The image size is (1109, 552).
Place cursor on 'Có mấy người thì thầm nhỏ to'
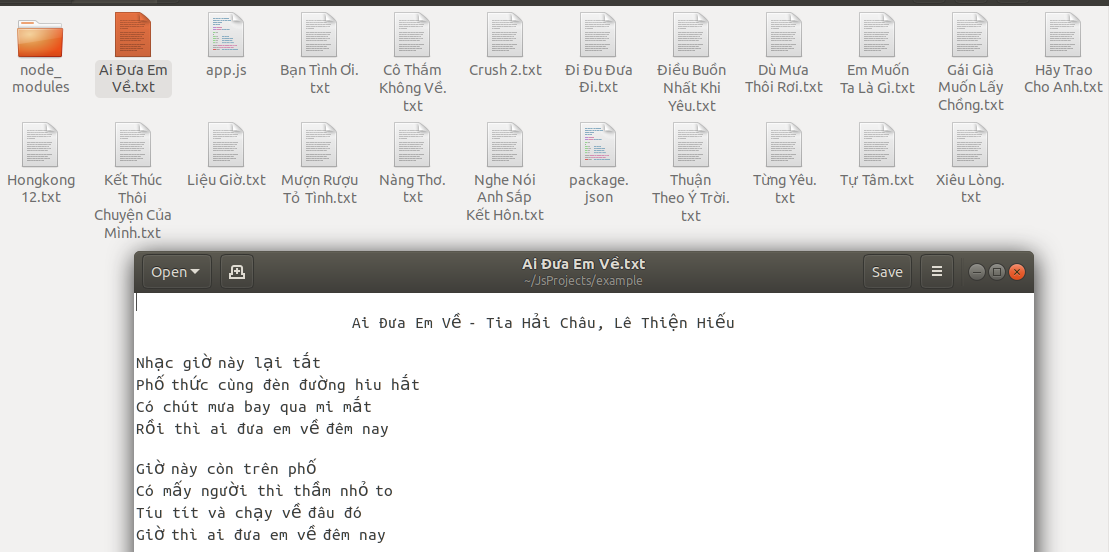264,491
